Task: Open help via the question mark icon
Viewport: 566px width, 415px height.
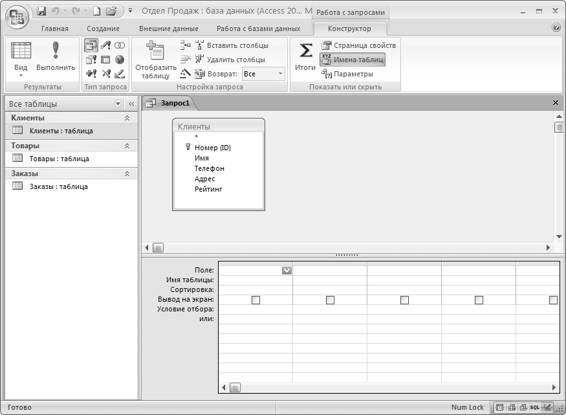Action: pyautogui.click(x=556, y=28)
